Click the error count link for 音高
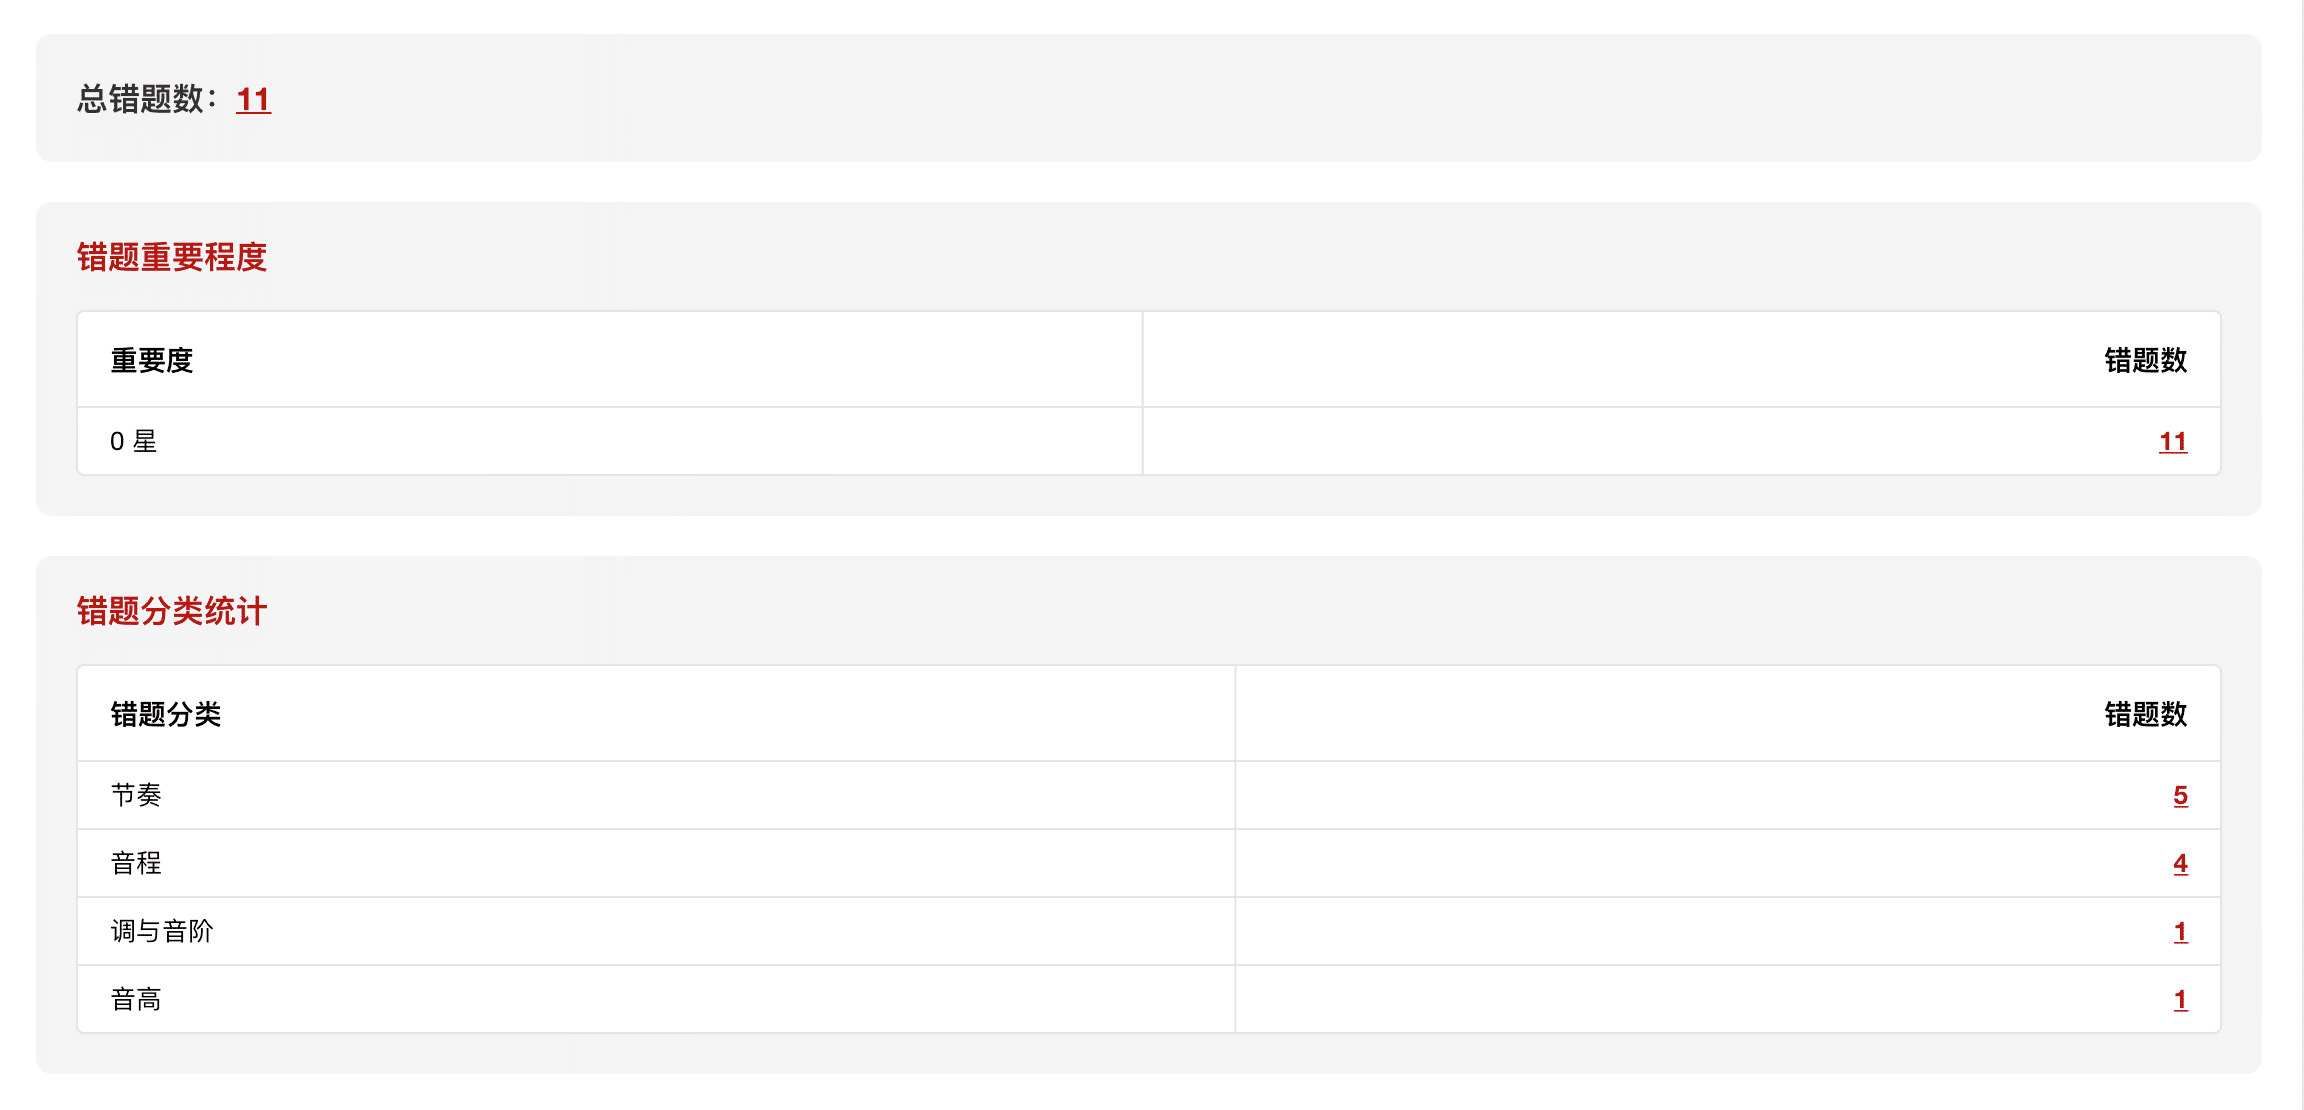This screenshot has height=1110, width=2304. (2180, 1000)
